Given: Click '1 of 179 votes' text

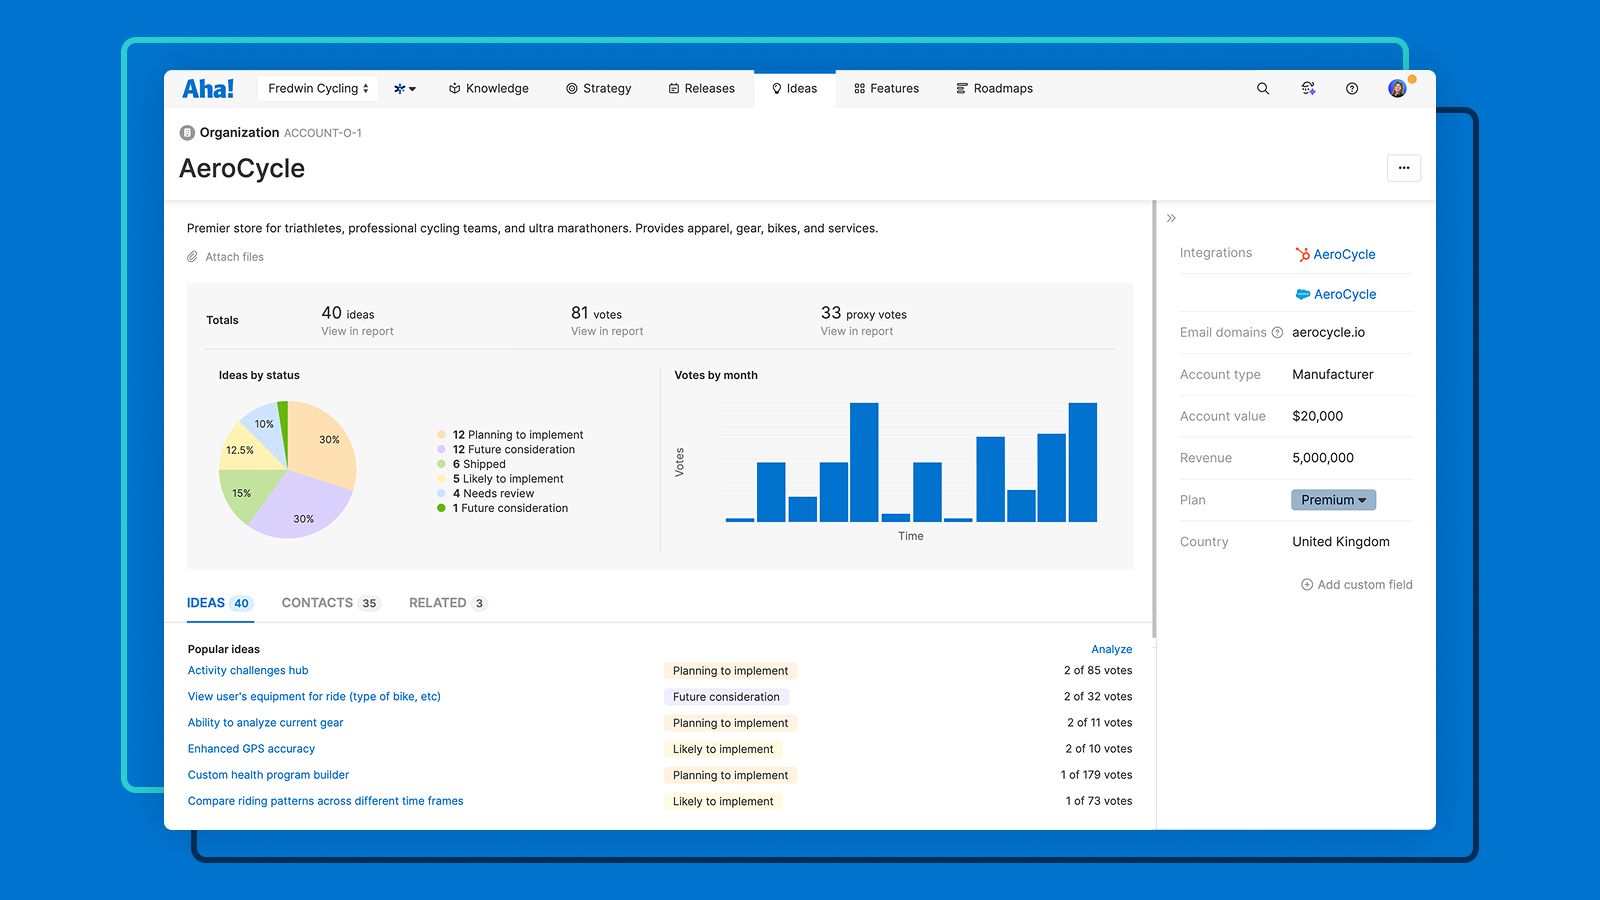Looking at the screenshot, I should (1097, 775).
